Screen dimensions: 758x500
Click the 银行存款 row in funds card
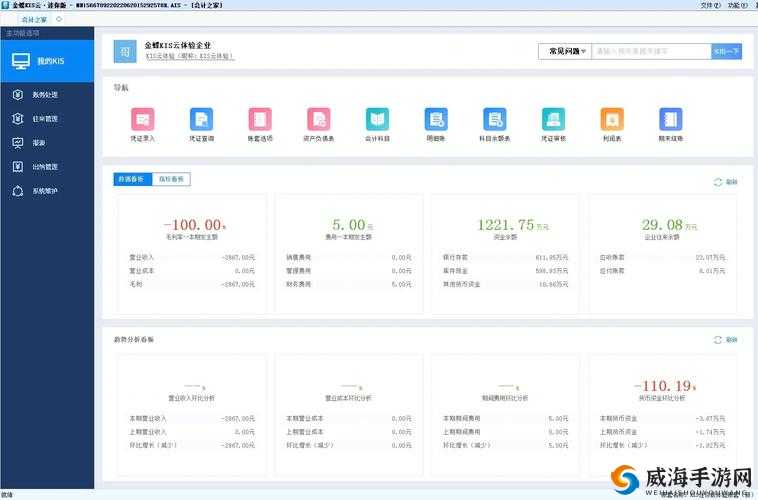click(506, 258)
